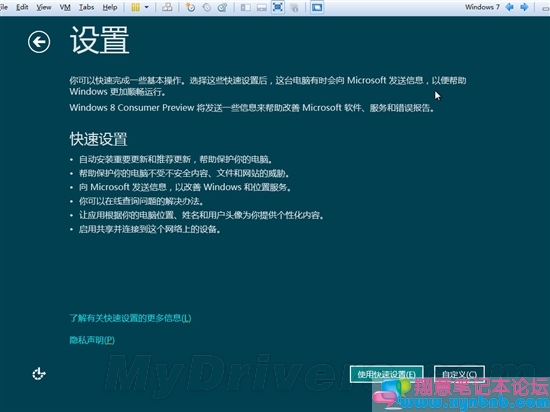Click the 自定义(C) button
The image size is (550, 412).
click(459, 374)
